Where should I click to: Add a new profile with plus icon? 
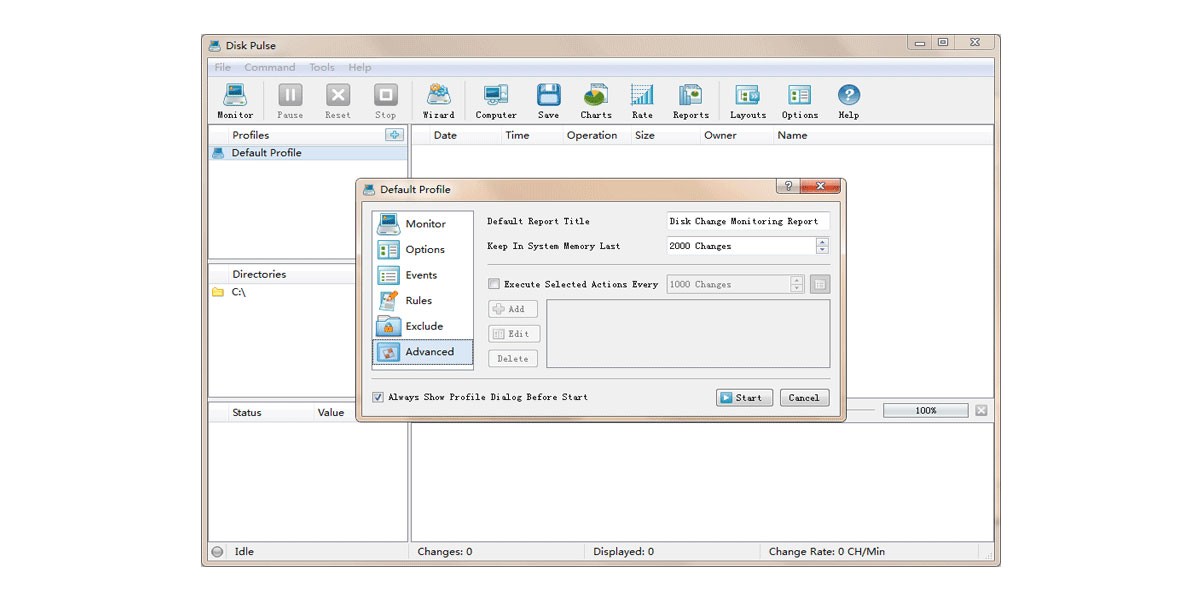coord(394,135)
